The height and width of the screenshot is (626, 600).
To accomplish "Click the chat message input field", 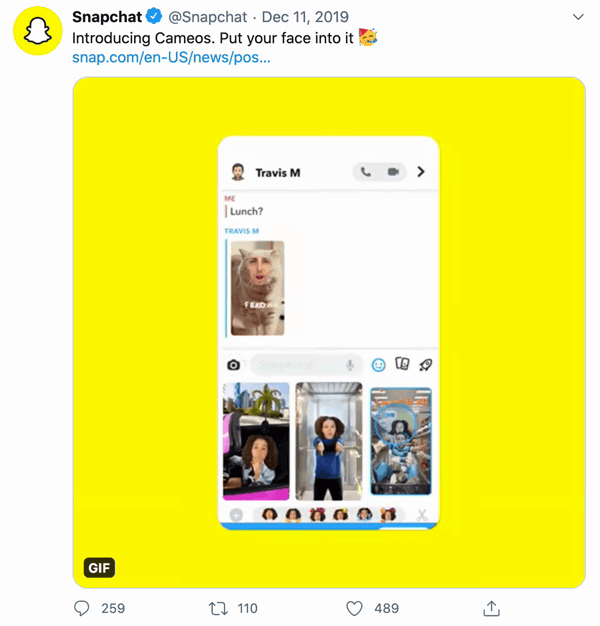I will [x=295, y=365].
